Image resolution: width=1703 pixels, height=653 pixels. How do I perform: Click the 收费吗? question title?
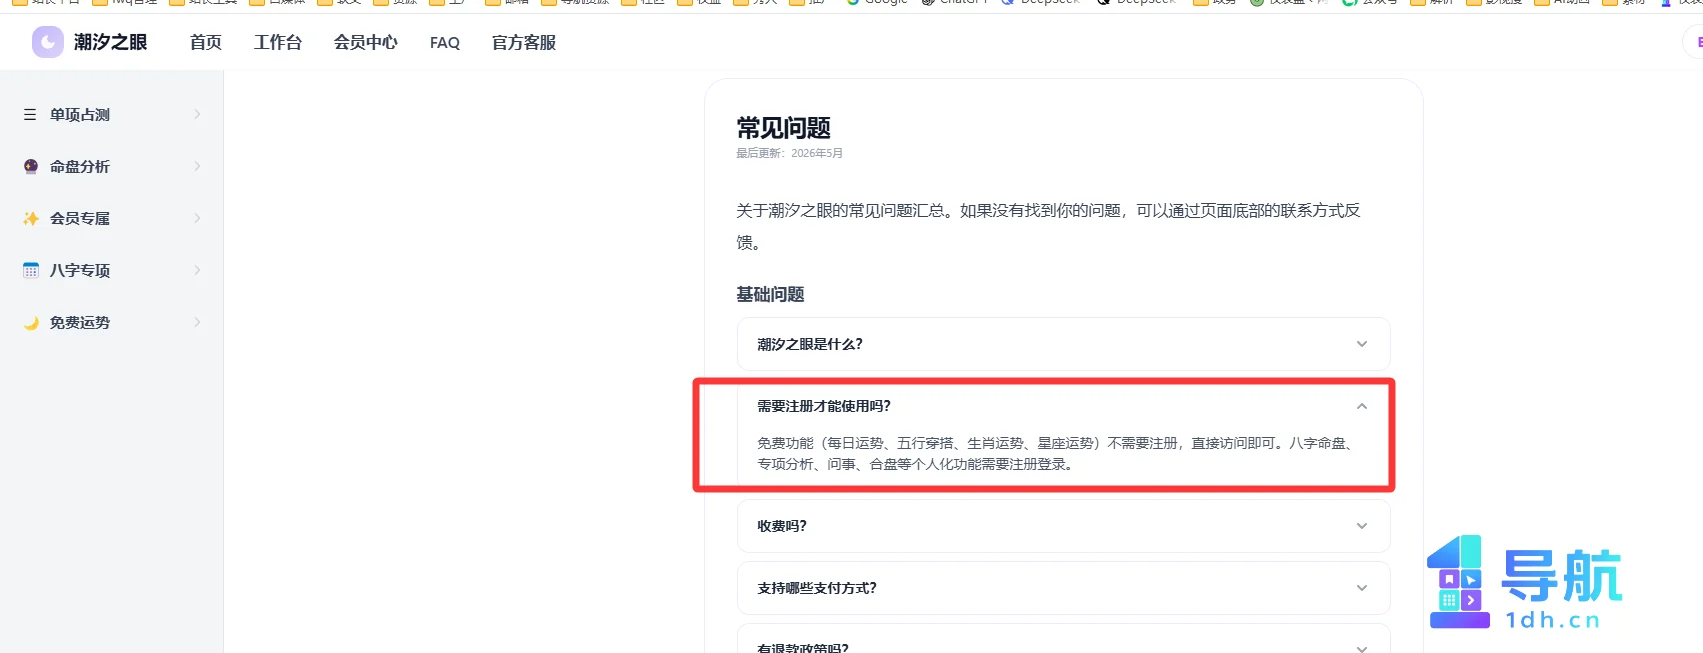point(782,526)
